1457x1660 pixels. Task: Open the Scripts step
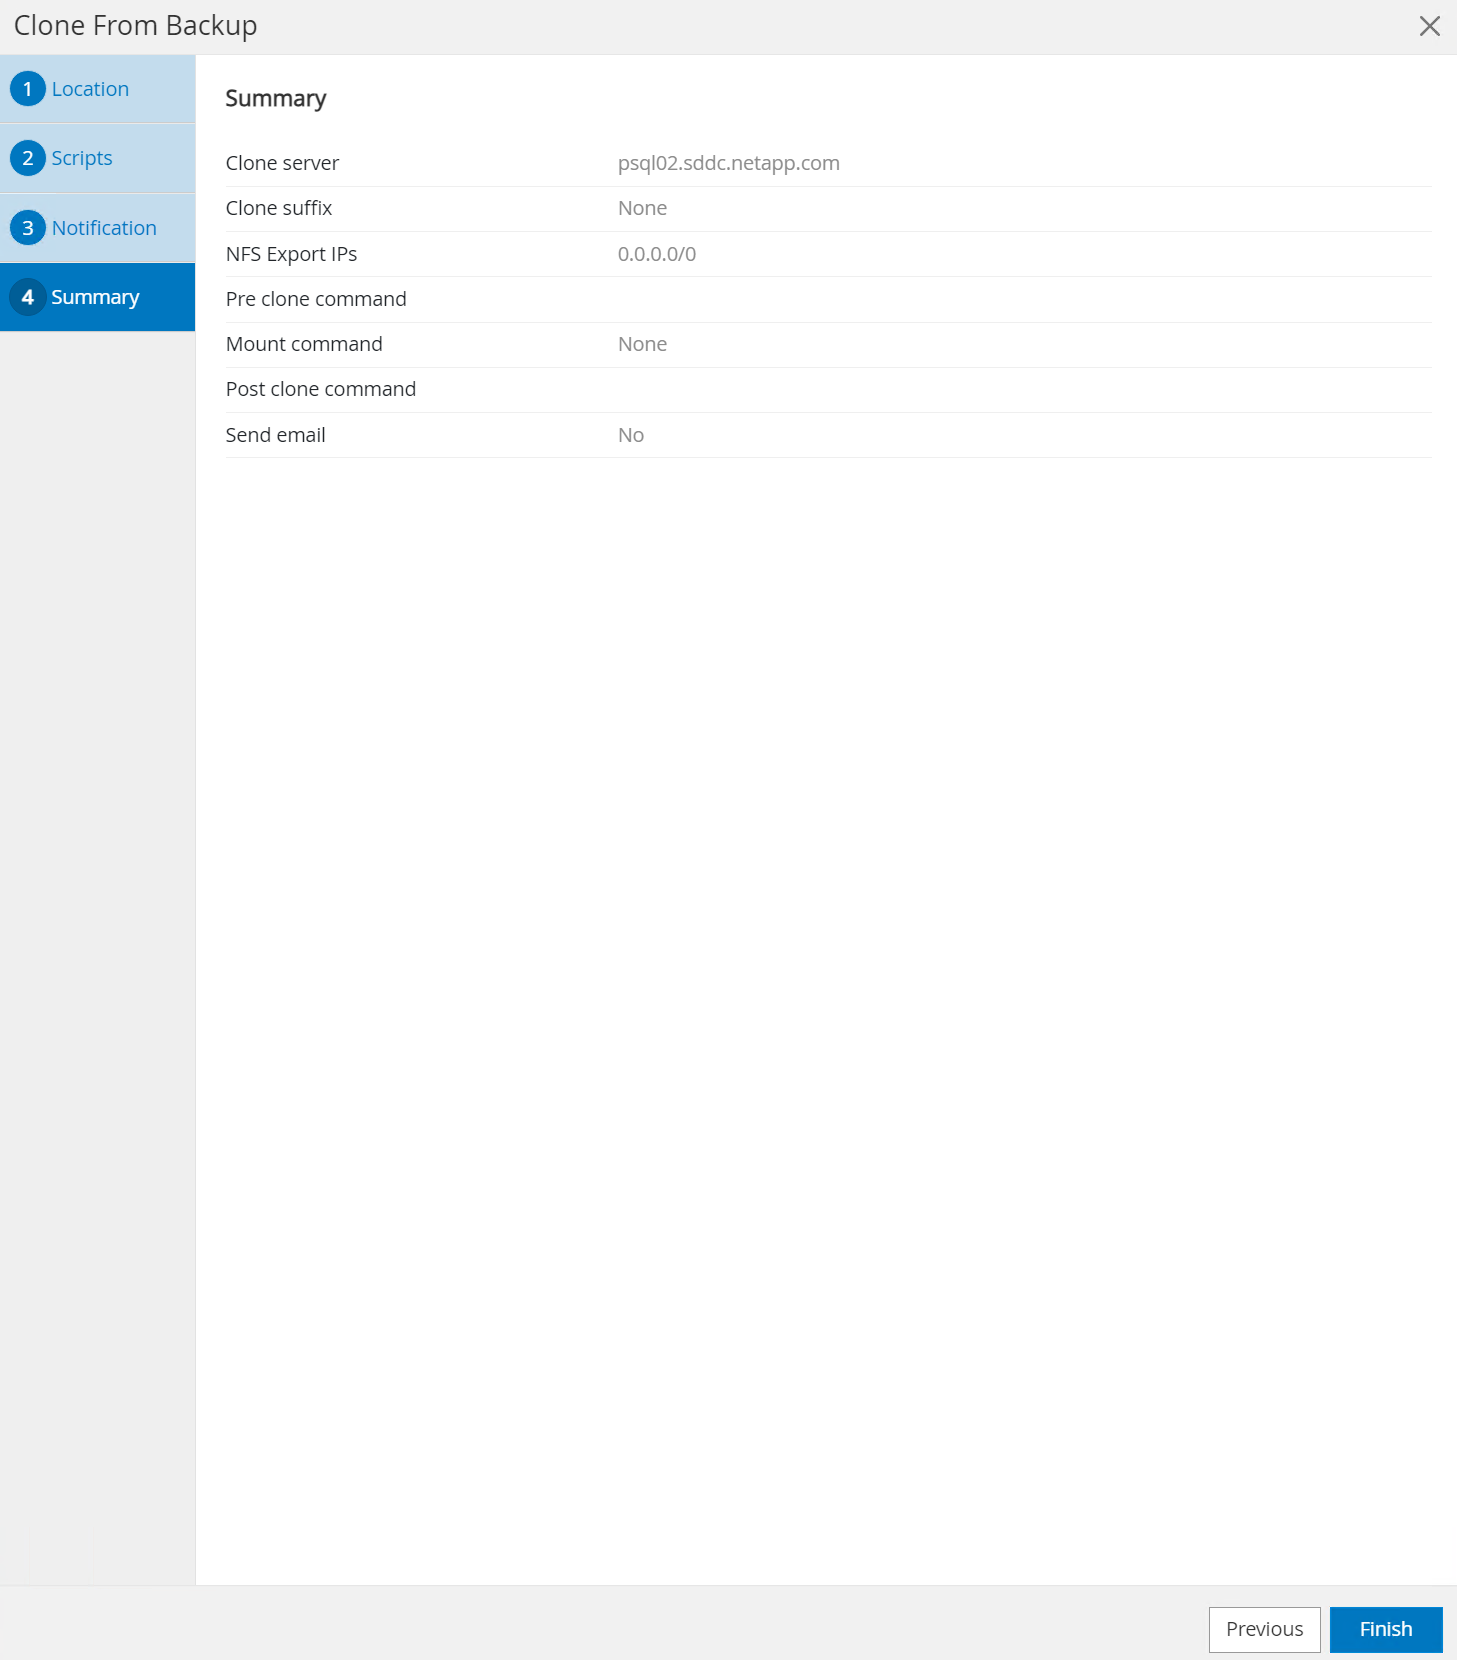point(97,158)
